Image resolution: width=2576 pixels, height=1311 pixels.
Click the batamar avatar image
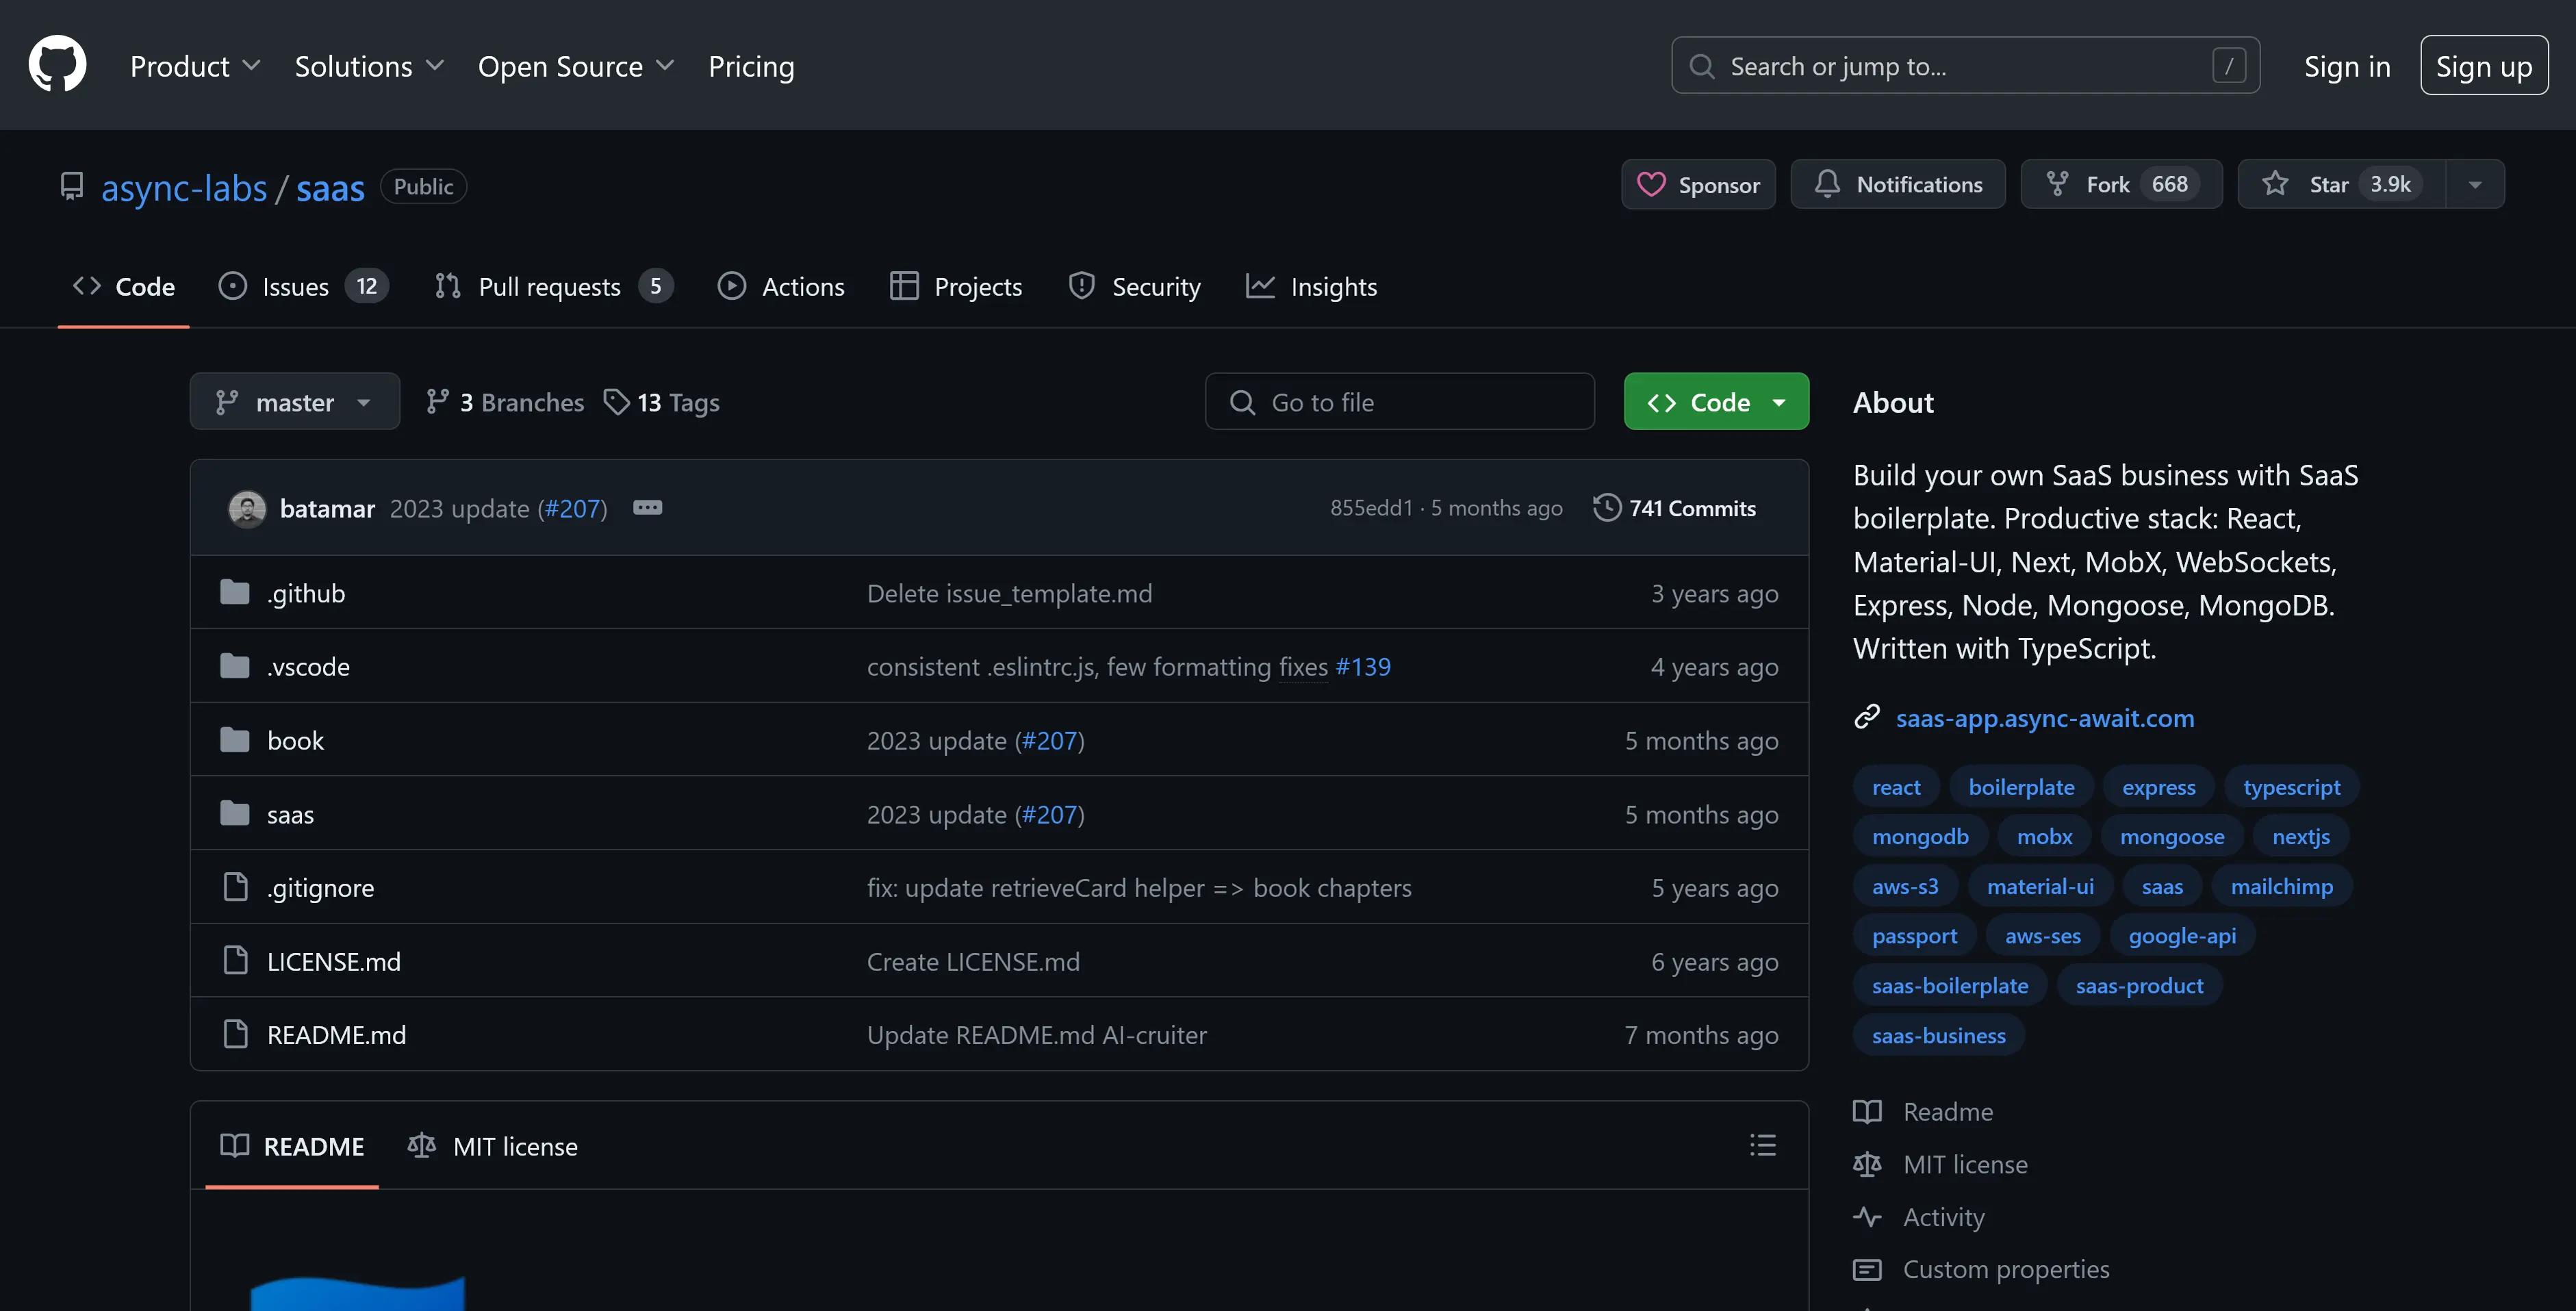coord(247,508)
